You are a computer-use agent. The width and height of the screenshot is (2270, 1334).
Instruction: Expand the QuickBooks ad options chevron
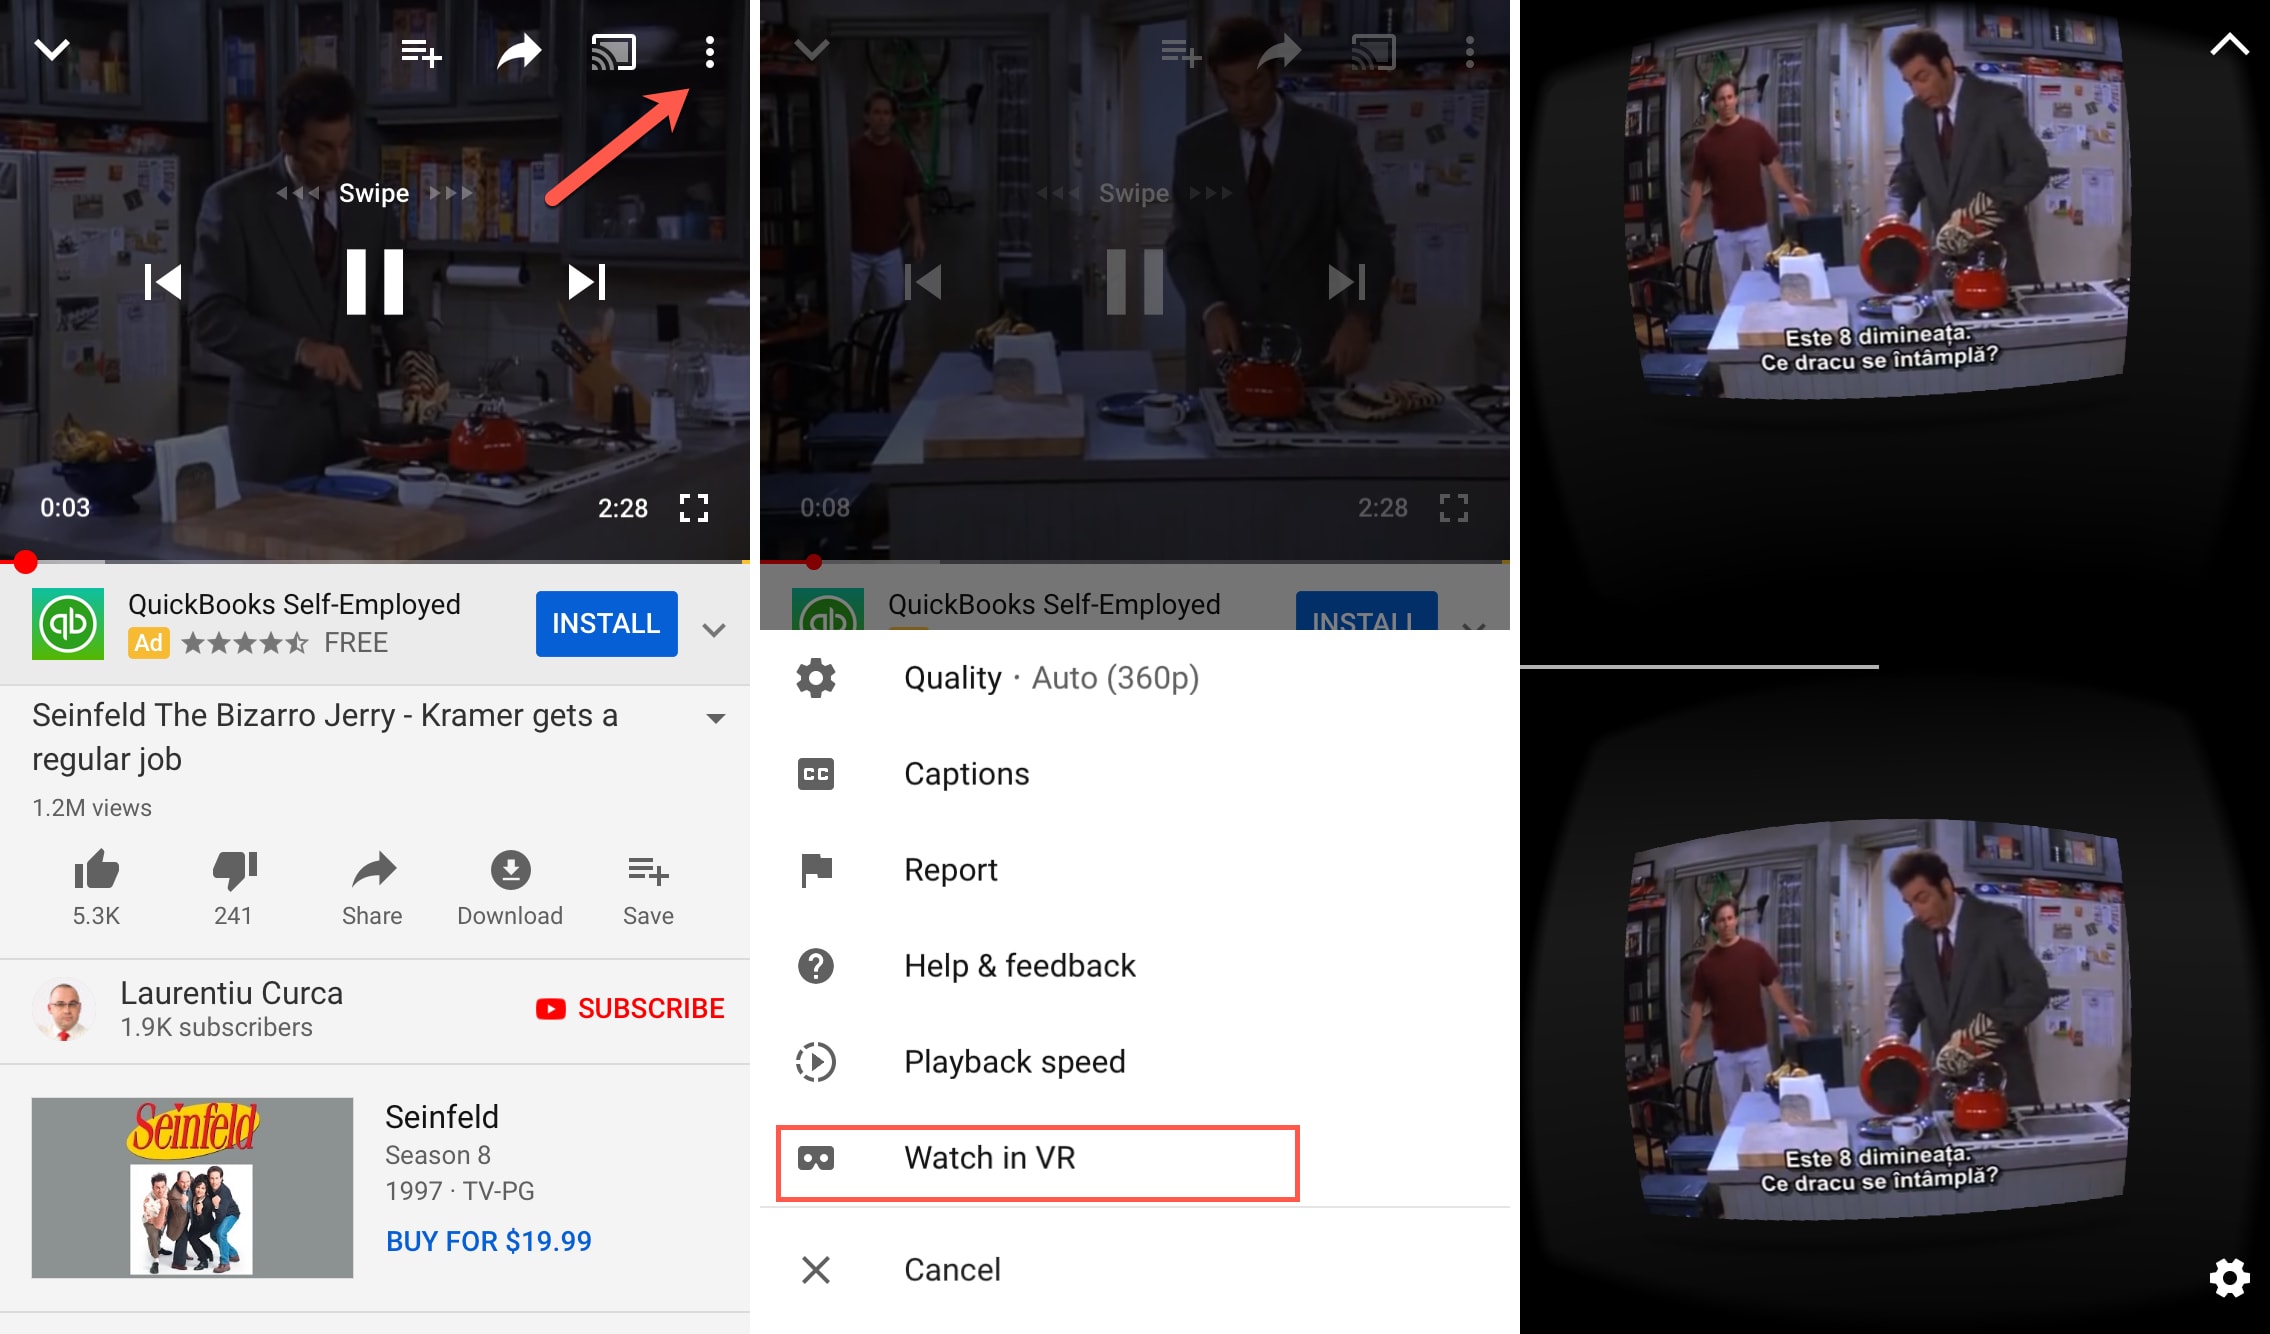coord(714,630)
